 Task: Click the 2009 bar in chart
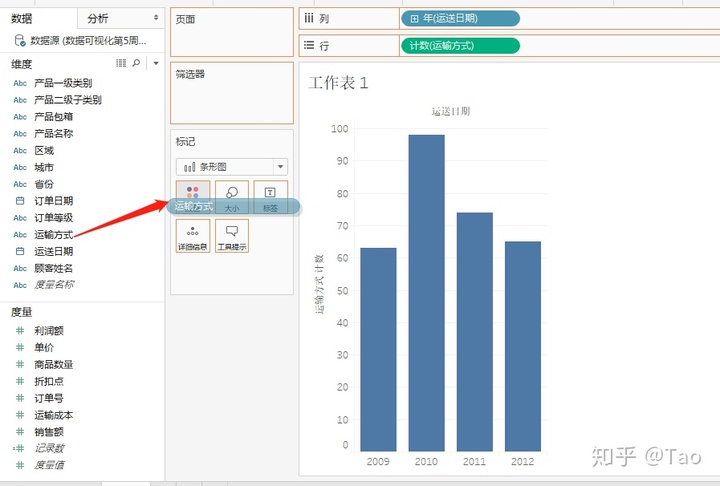pos(378,350)
